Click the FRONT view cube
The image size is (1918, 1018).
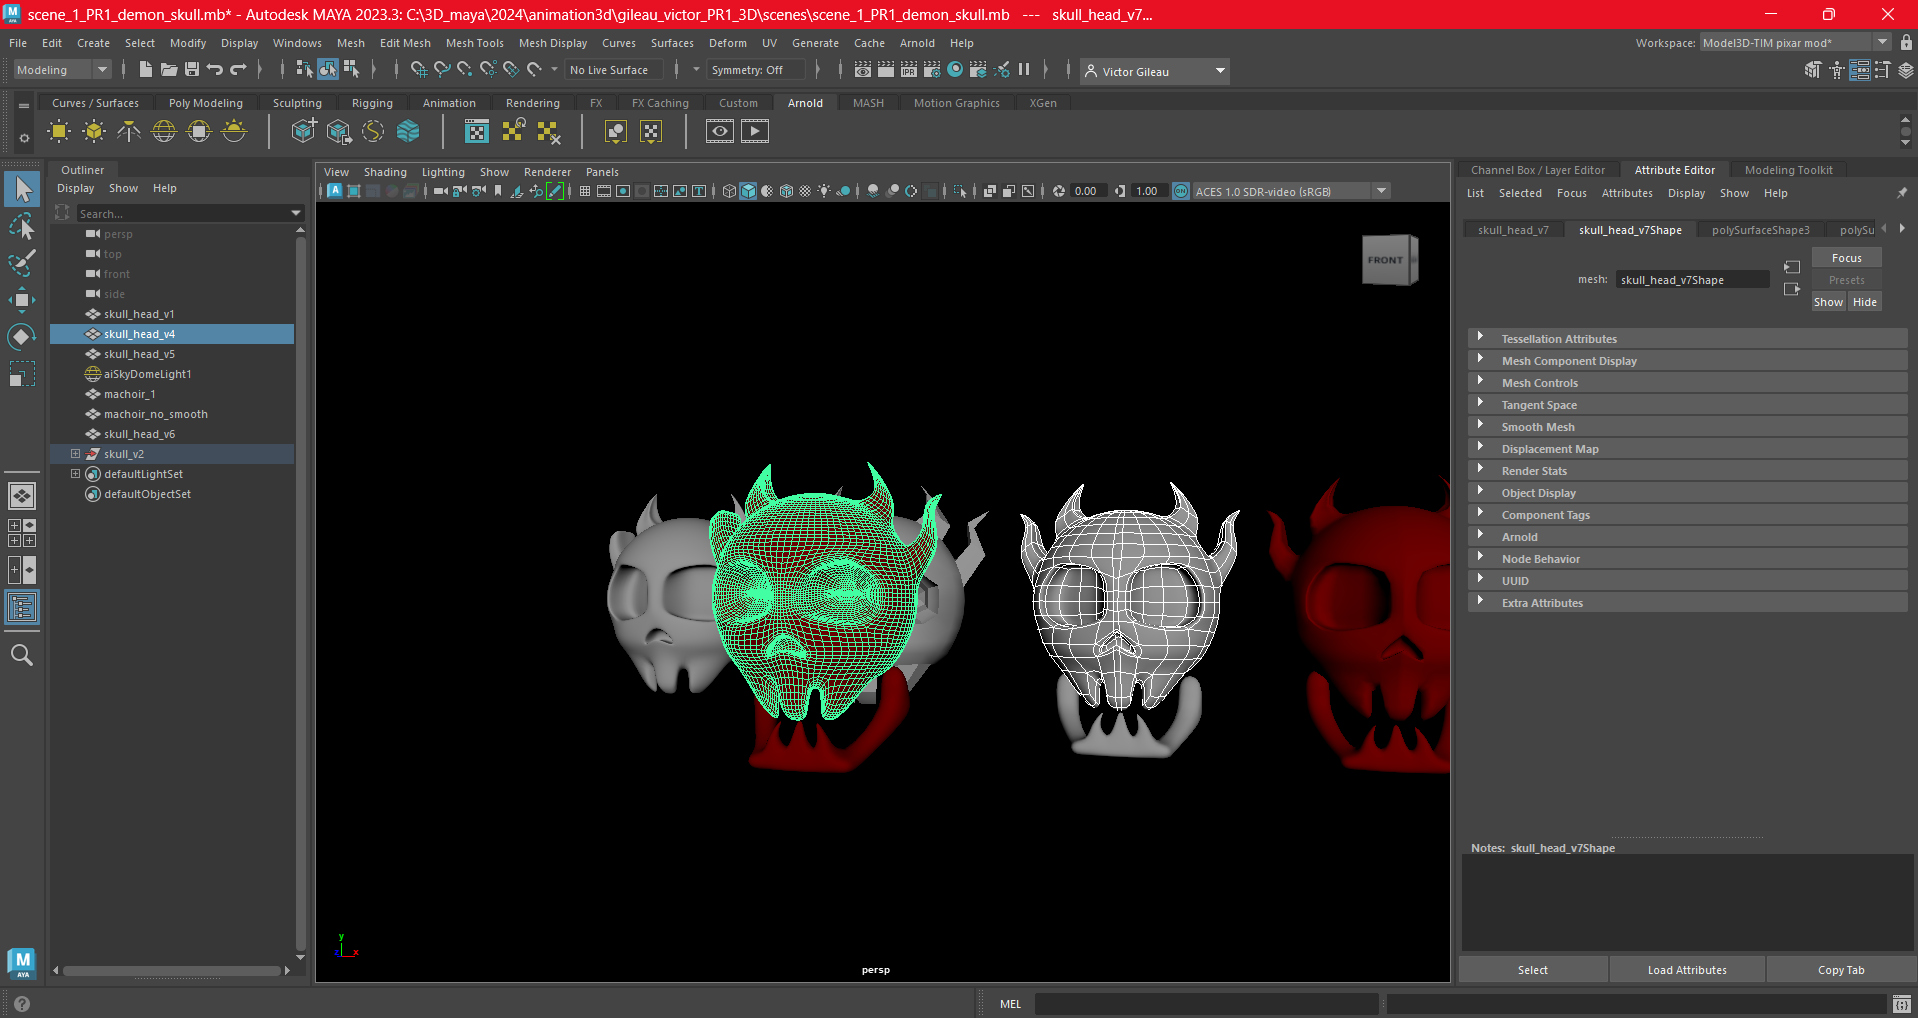point(1388,260)
